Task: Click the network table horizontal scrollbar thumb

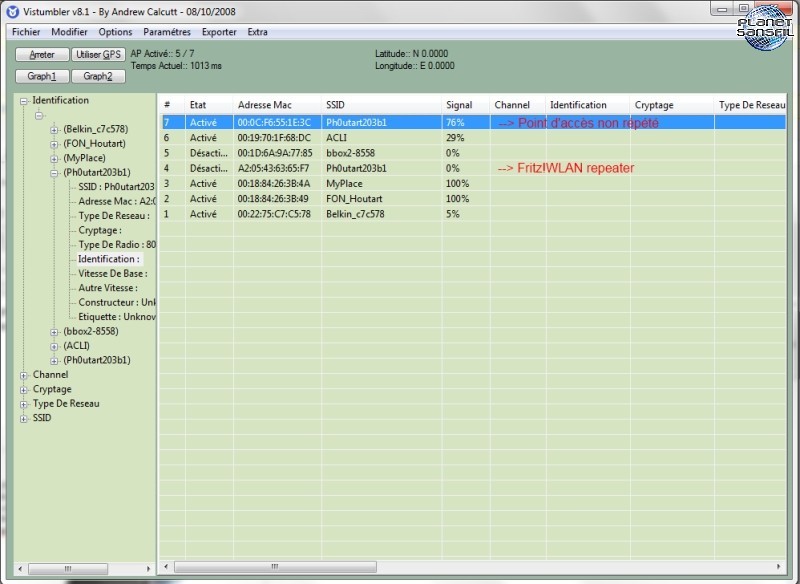Action: point(276,567)
